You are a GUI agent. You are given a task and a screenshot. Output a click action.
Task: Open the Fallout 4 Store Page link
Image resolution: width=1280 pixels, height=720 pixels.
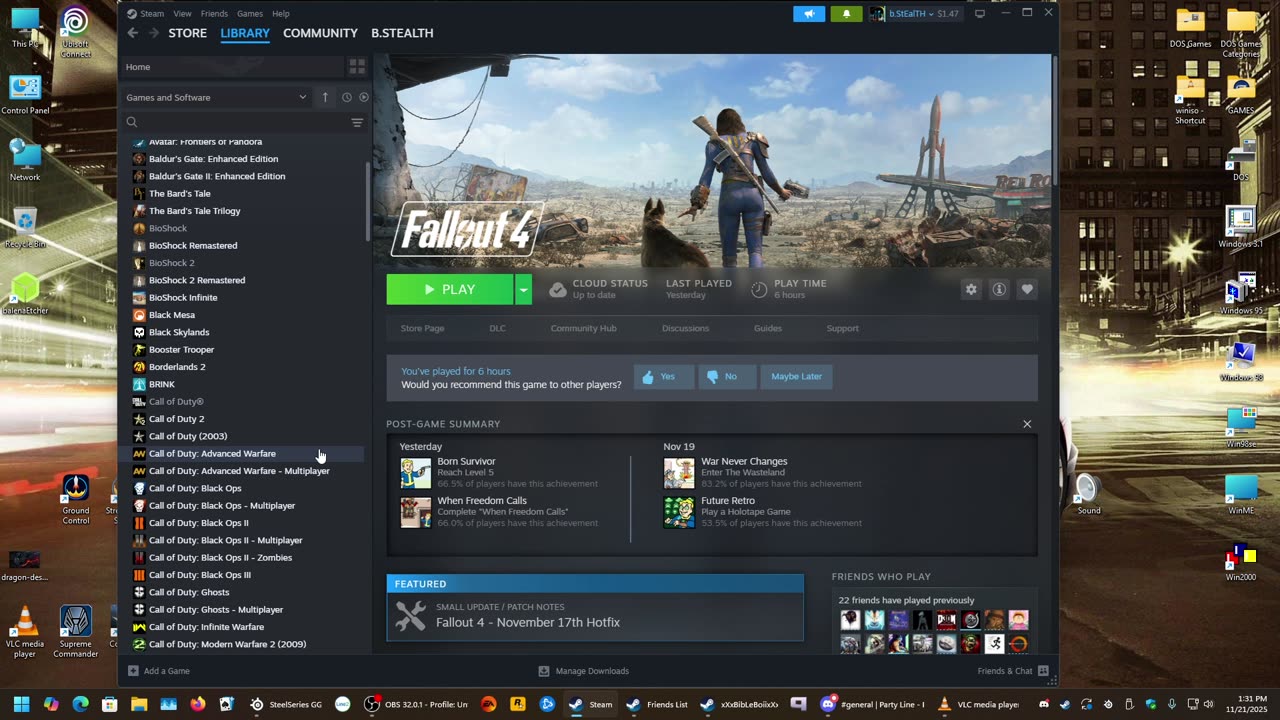[x=422, y=328]
